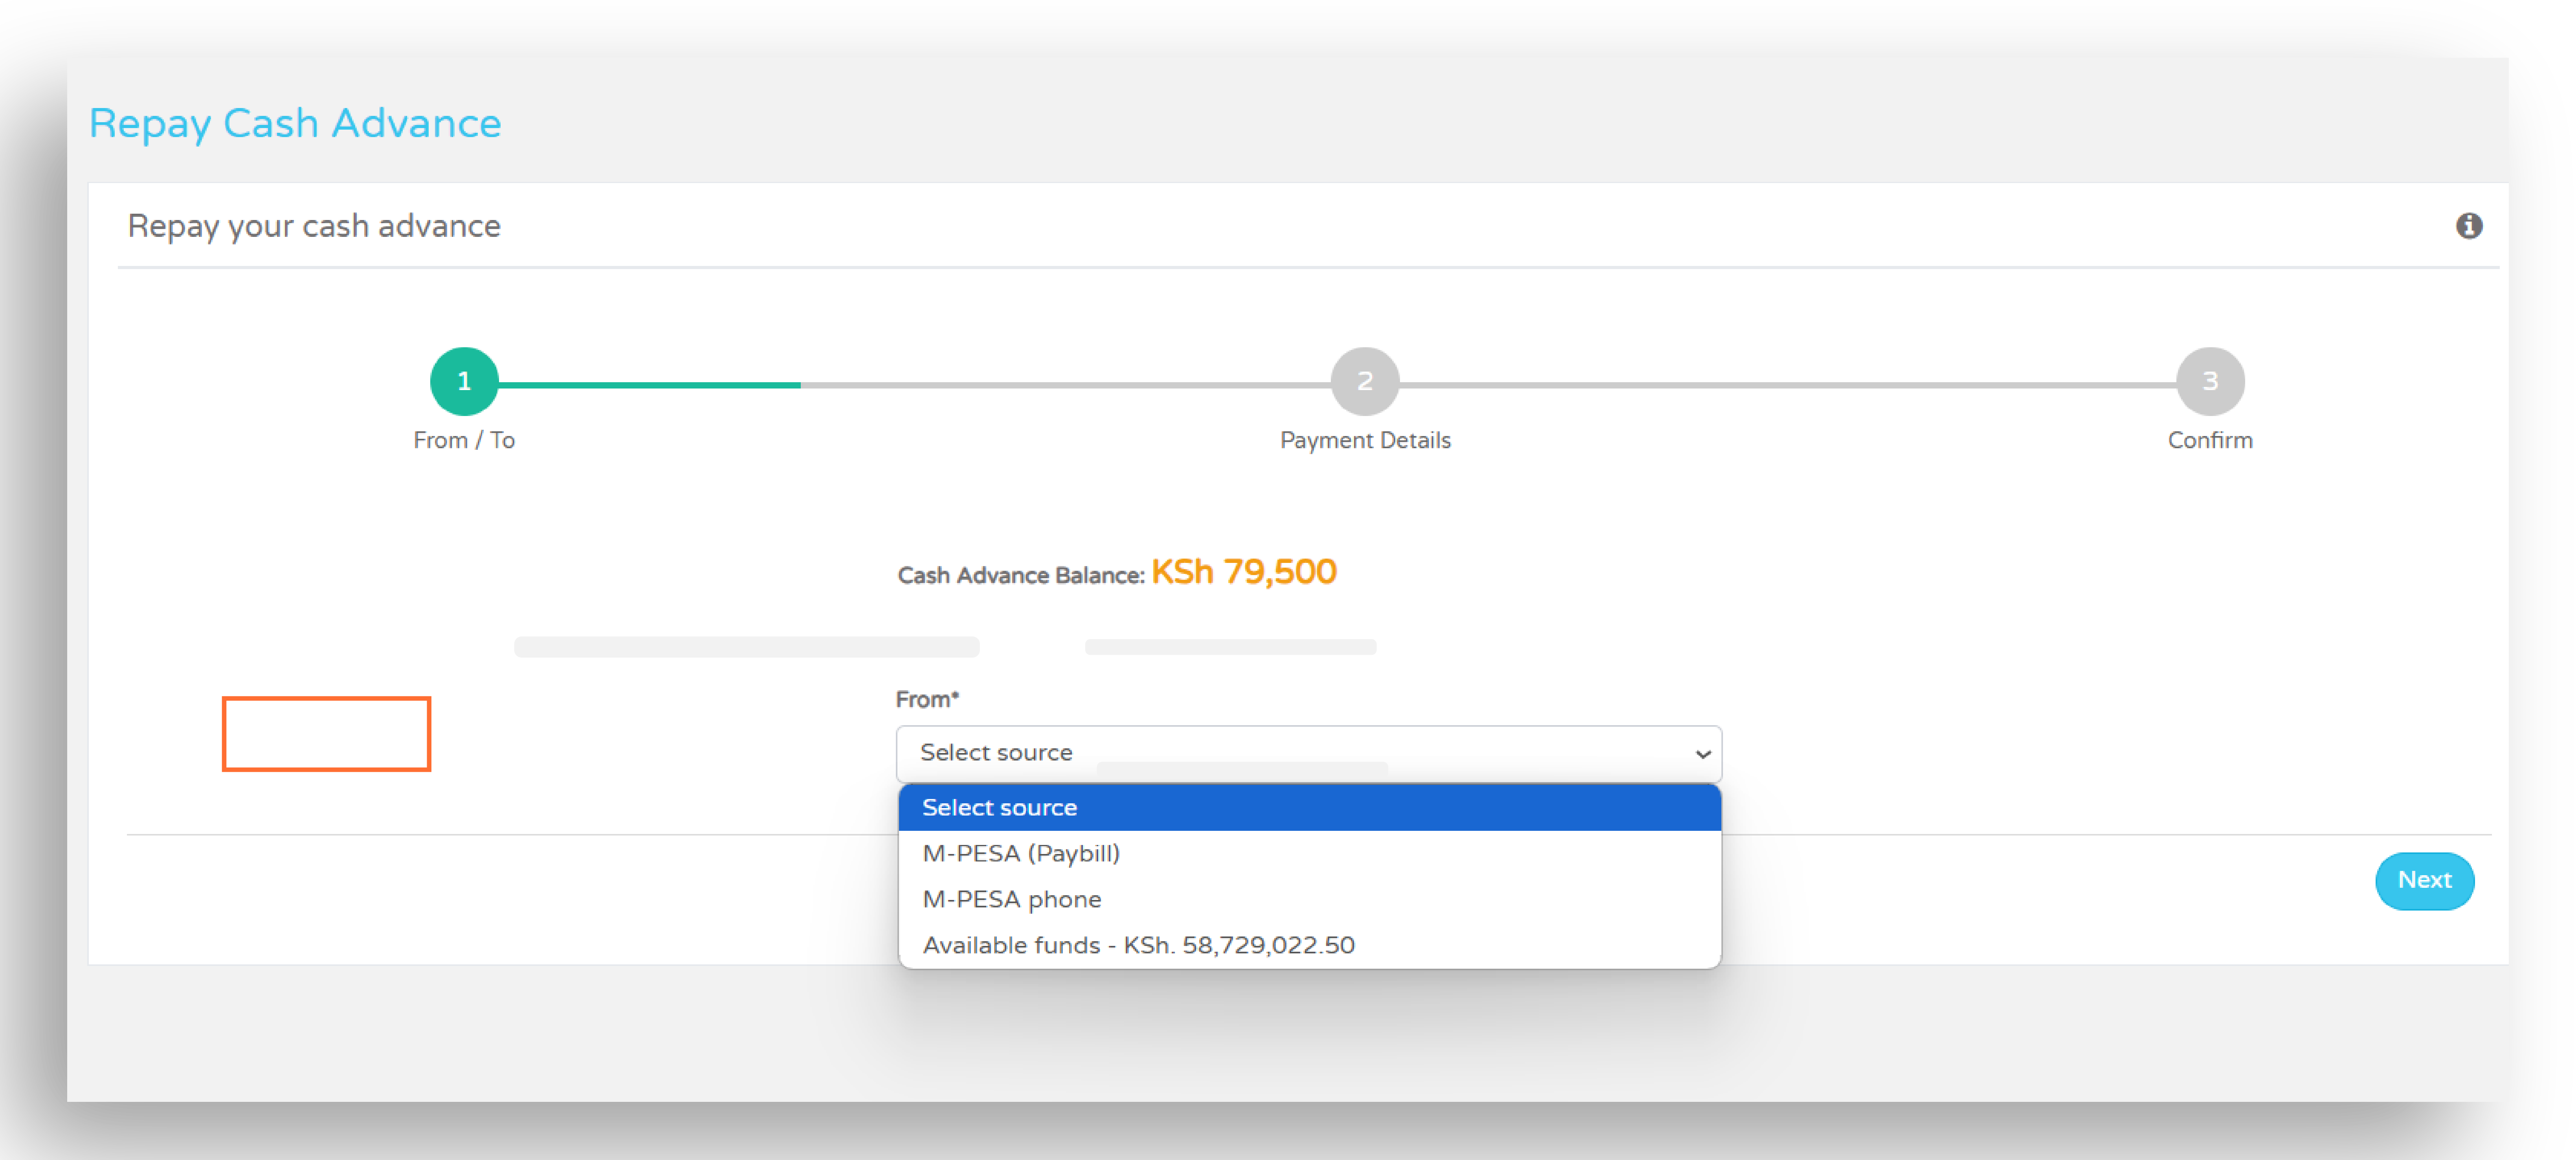Pick the Available funds option
This screenshot has height=1160, width=2576.
point(1139,945)
